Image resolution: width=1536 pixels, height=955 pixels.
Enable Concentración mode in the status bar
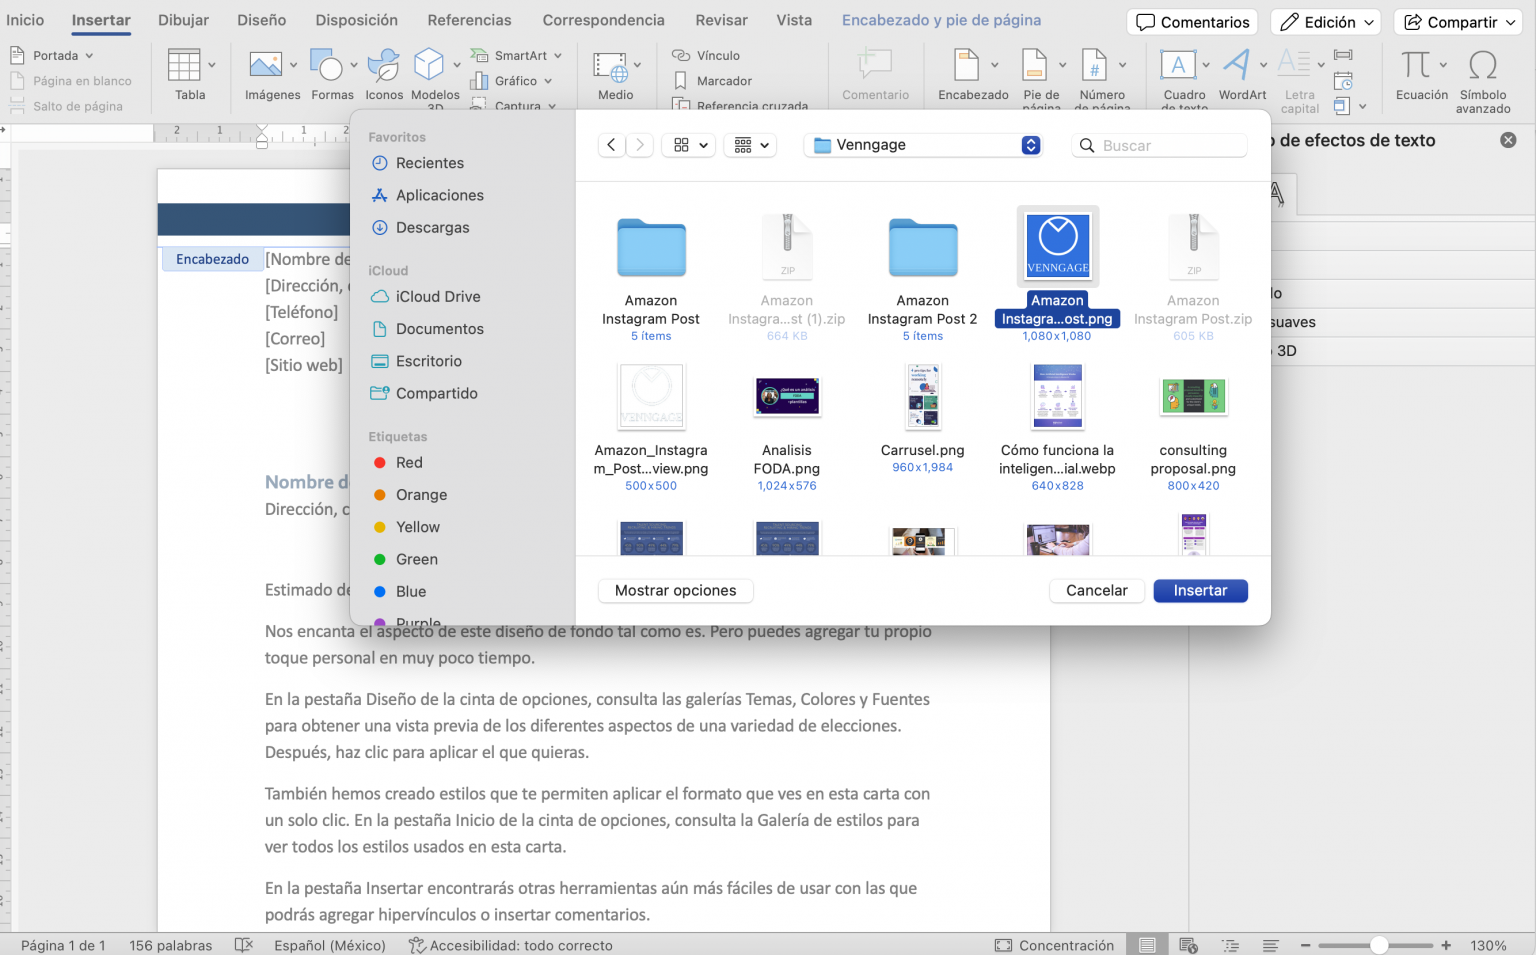point(1053,944)
